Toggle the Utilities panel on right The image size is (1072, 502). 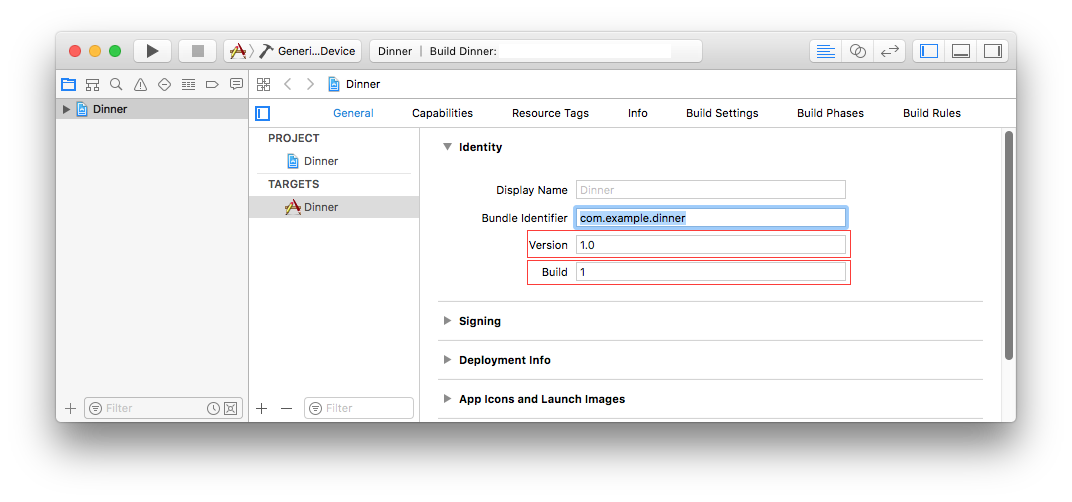(992, 51)
